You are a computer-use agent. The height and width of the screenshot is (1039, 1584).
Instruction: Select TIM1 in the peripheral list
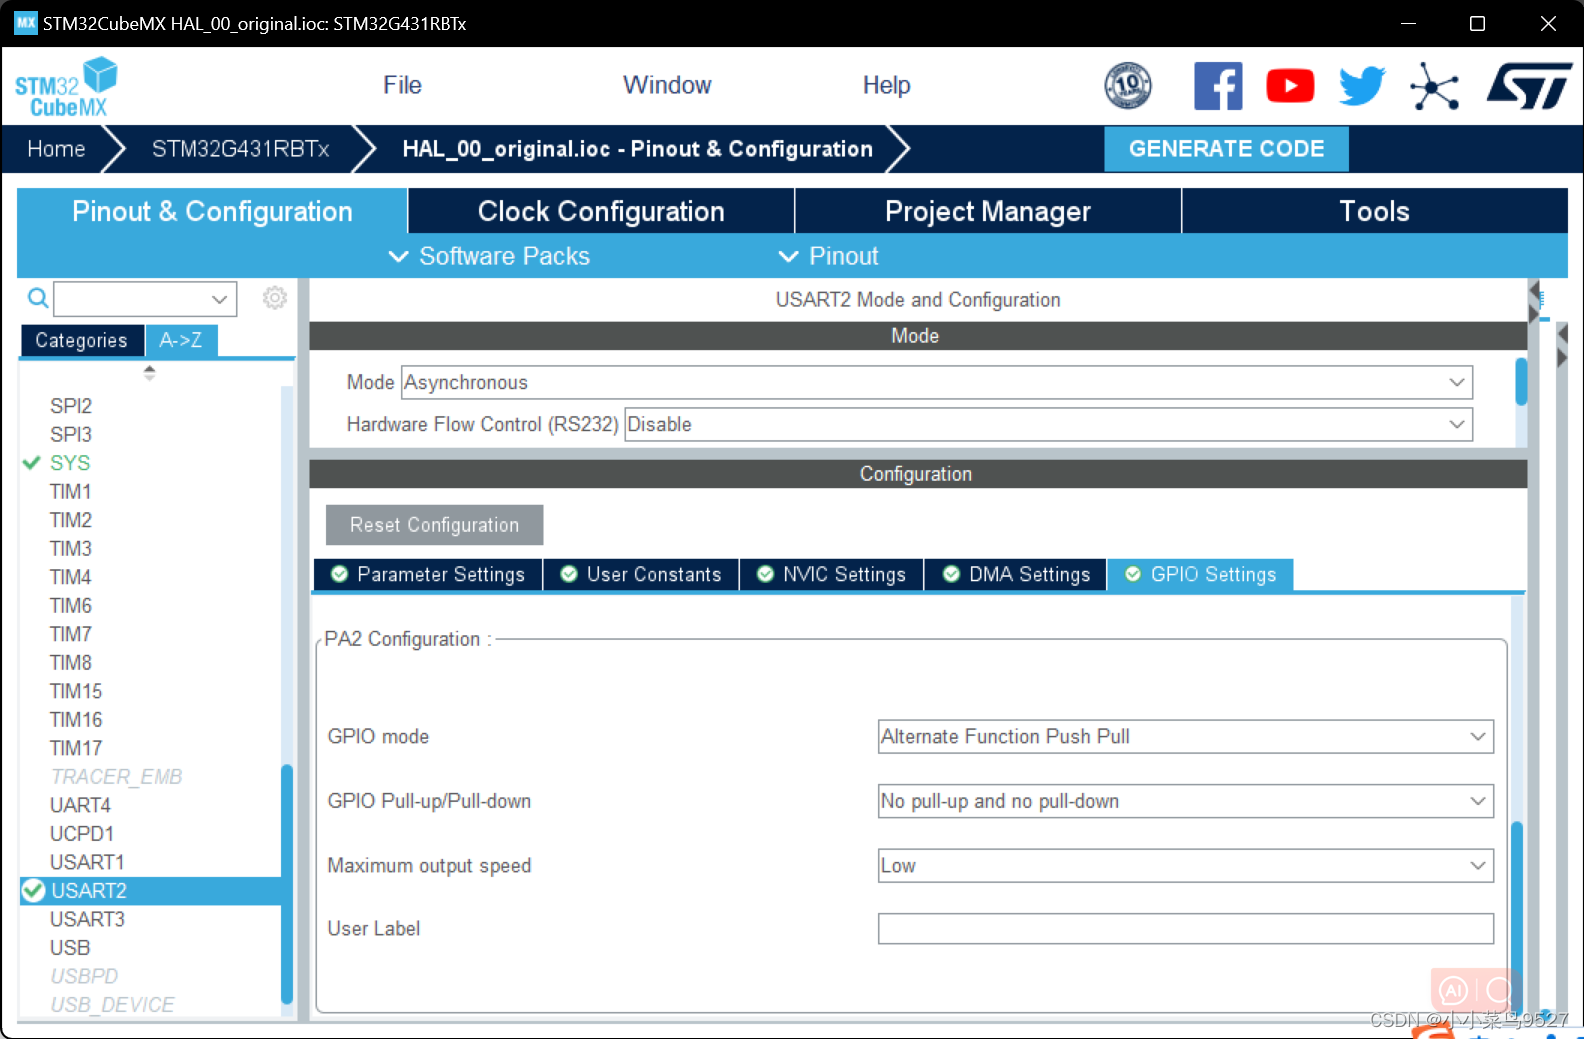point(71,491)
